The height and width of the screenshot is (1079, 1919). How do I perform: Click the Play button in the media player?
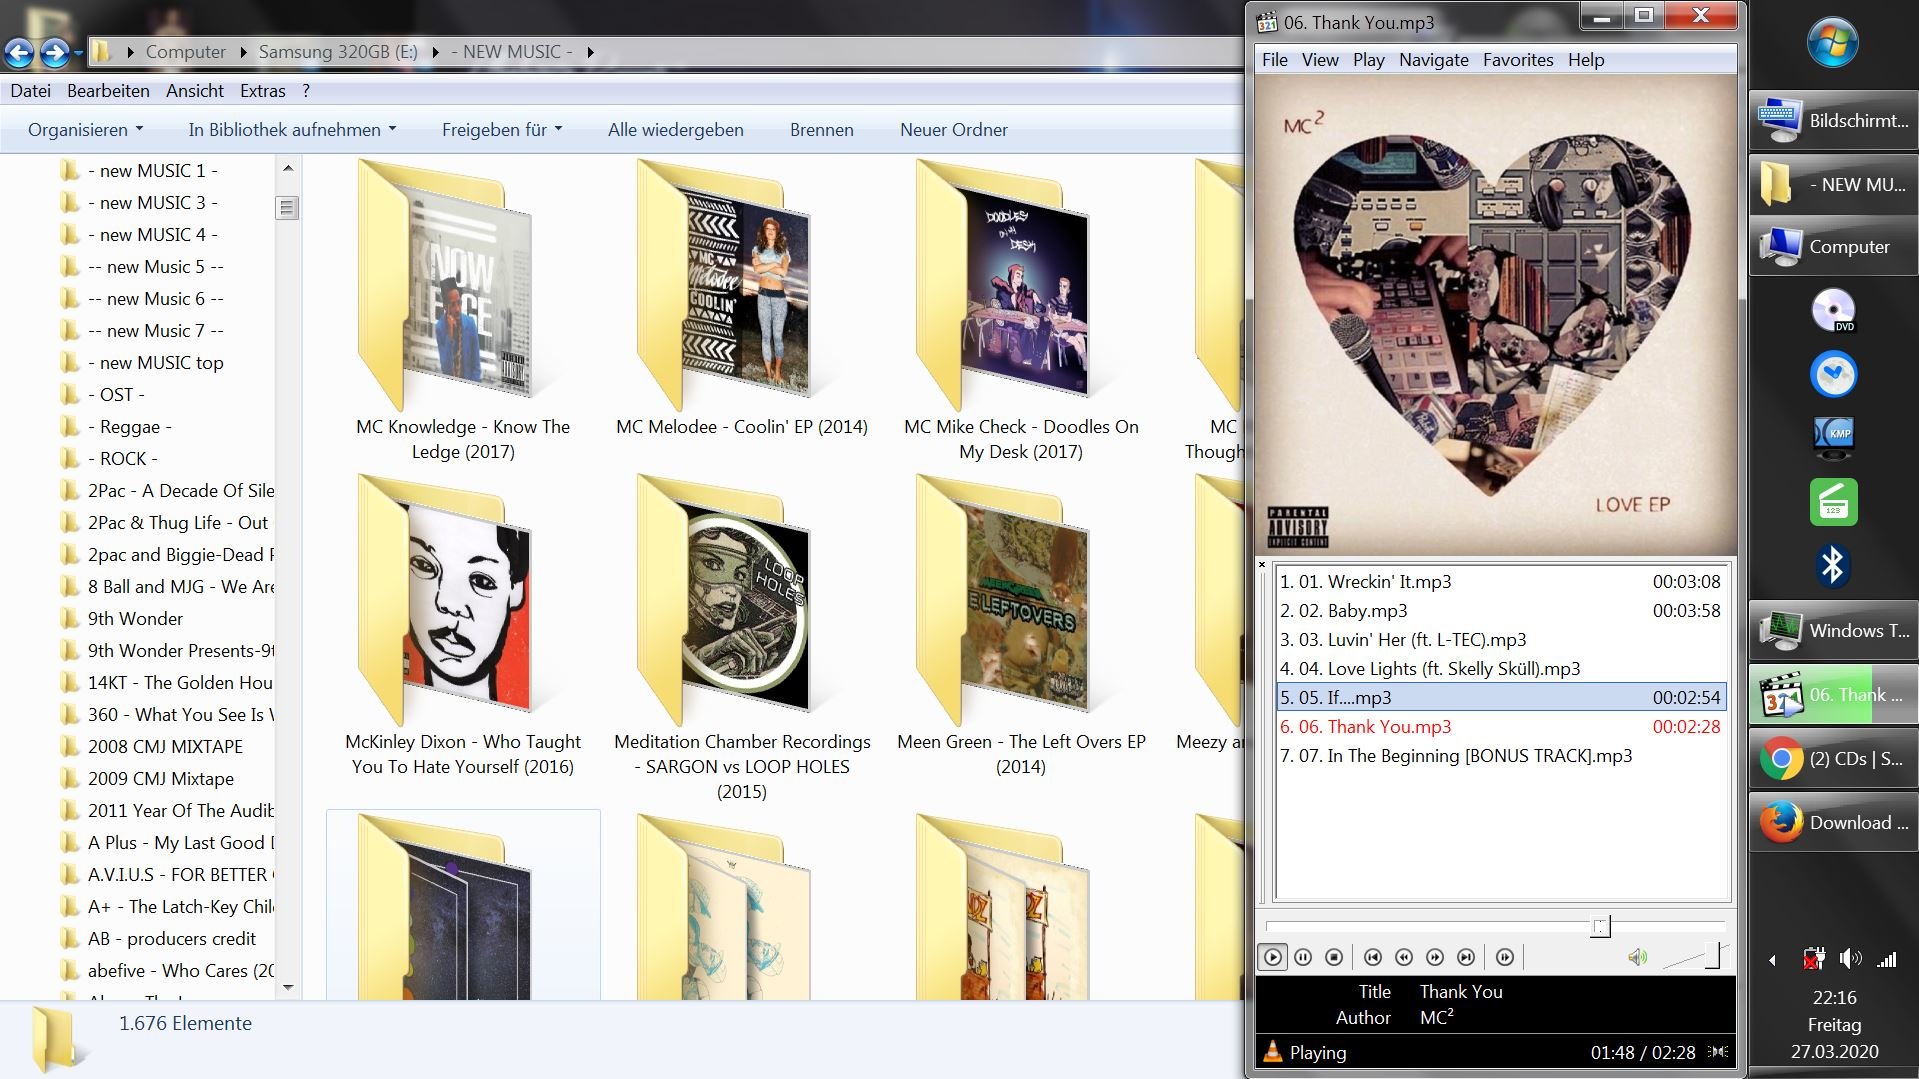[1272, 957]
